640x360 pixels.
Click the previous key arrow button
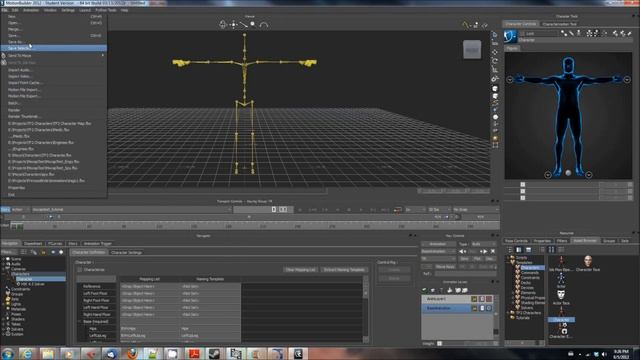click(462, 251)
